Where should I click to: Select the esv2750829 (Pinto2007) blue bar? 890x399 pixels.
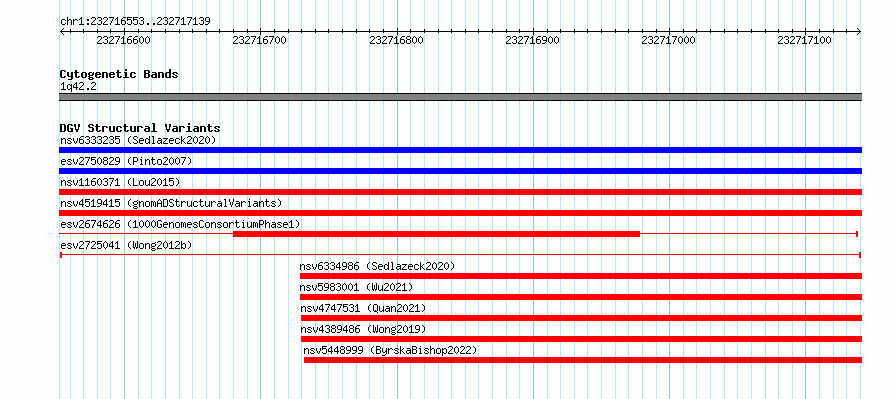[x=460, y=171]
